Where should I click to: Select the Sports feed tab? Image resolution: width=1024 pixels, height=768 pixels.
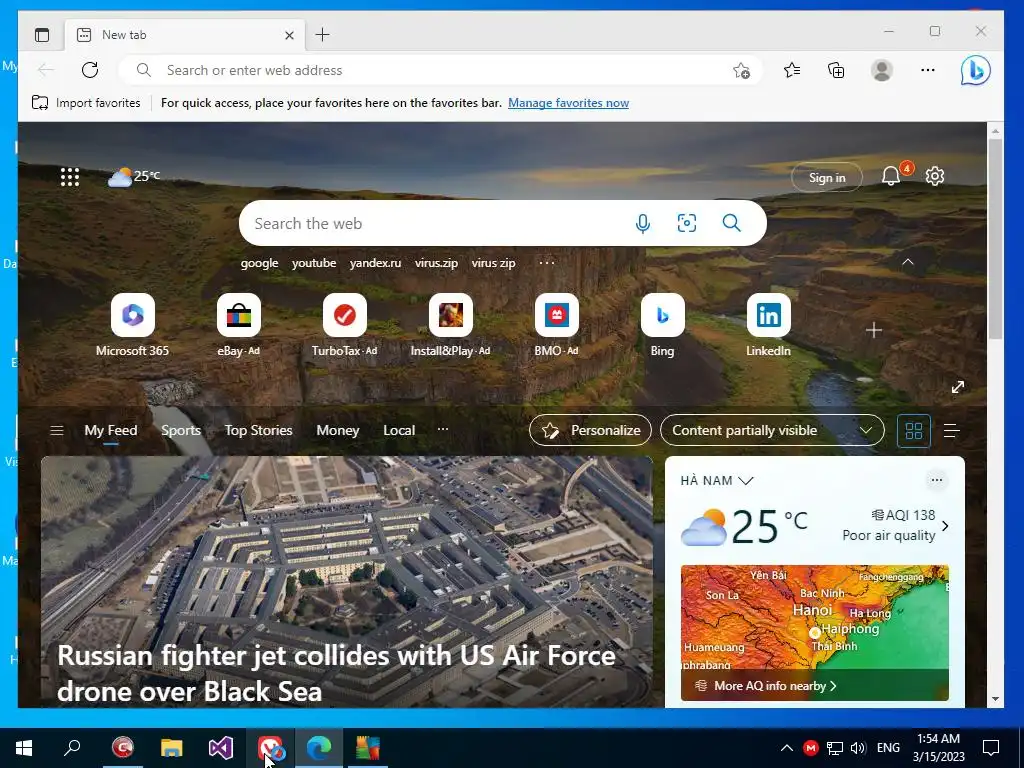pos(181,430)
